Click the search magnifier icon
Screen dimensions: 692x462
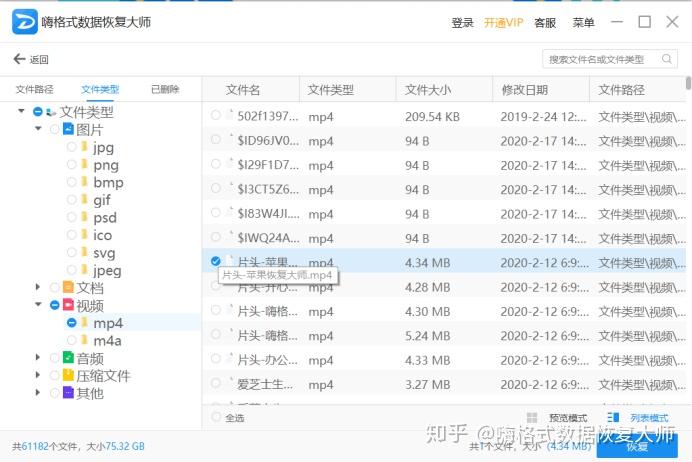click(x=666, y=59)
